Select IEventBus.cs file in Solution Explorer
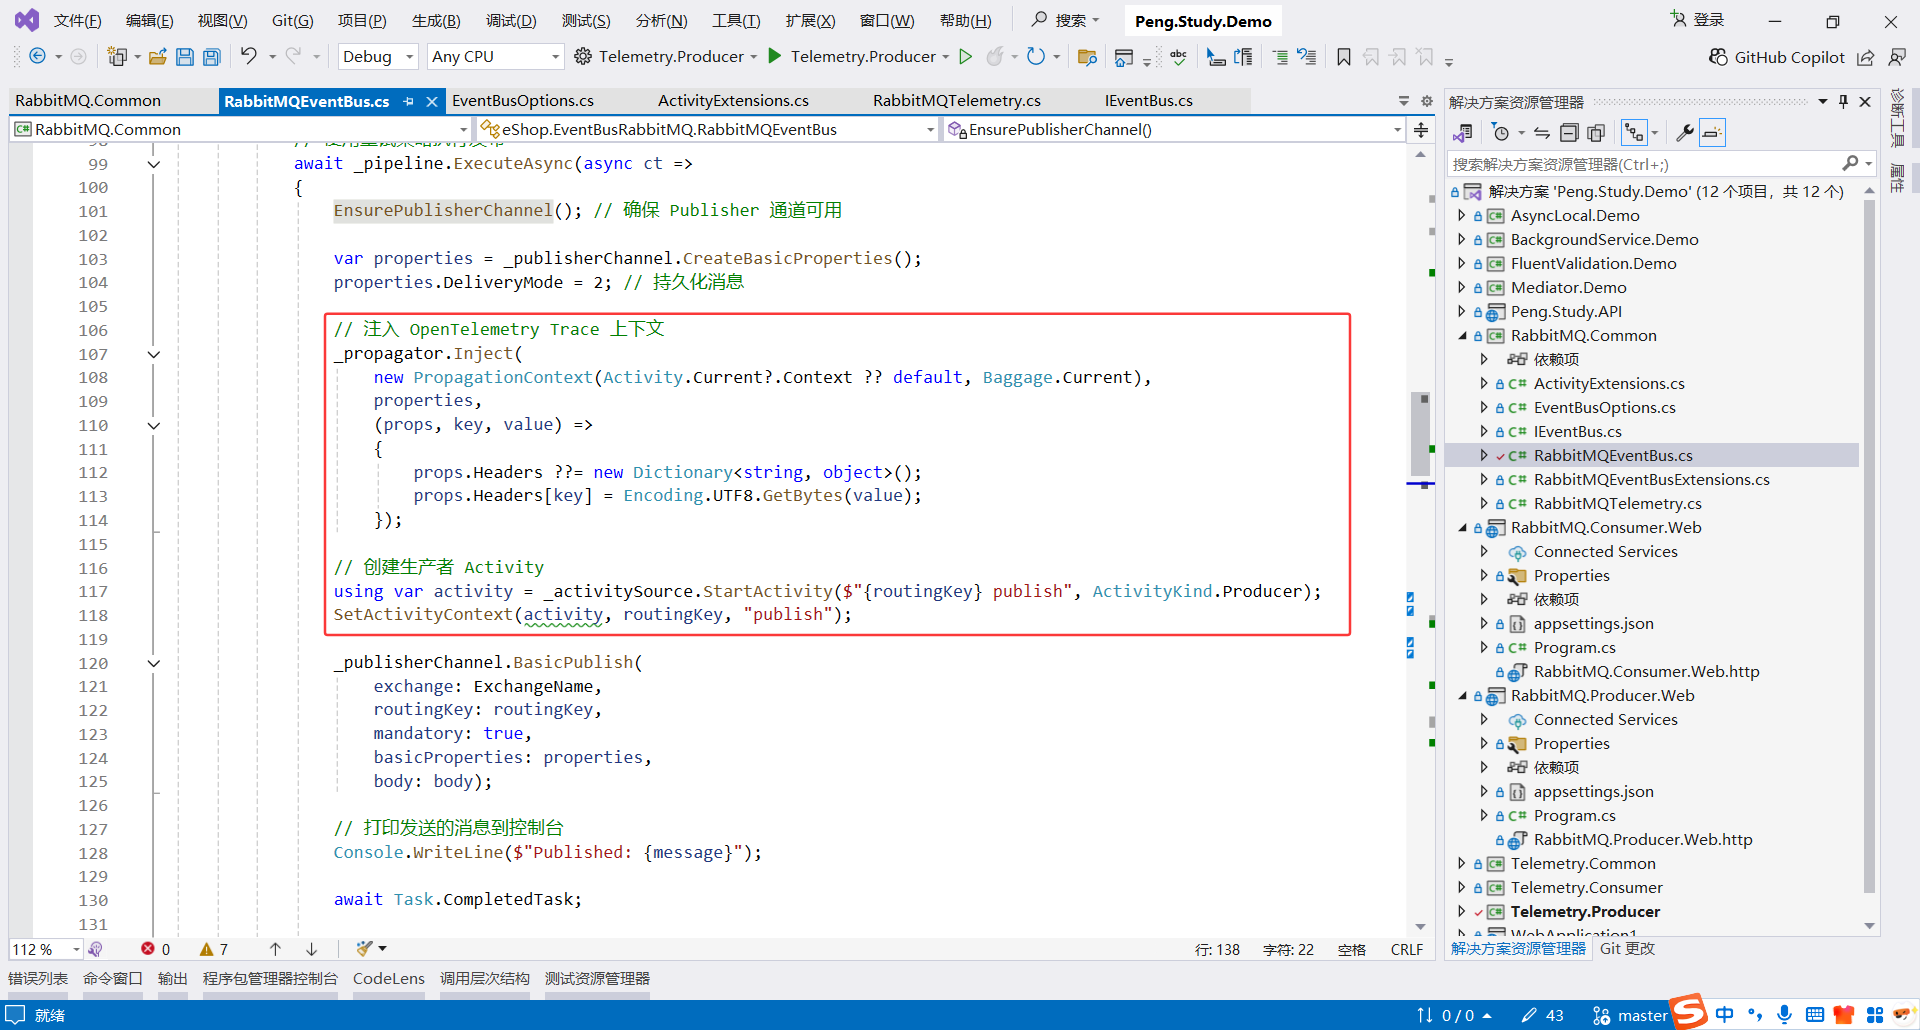 (x=1578, y=432)
